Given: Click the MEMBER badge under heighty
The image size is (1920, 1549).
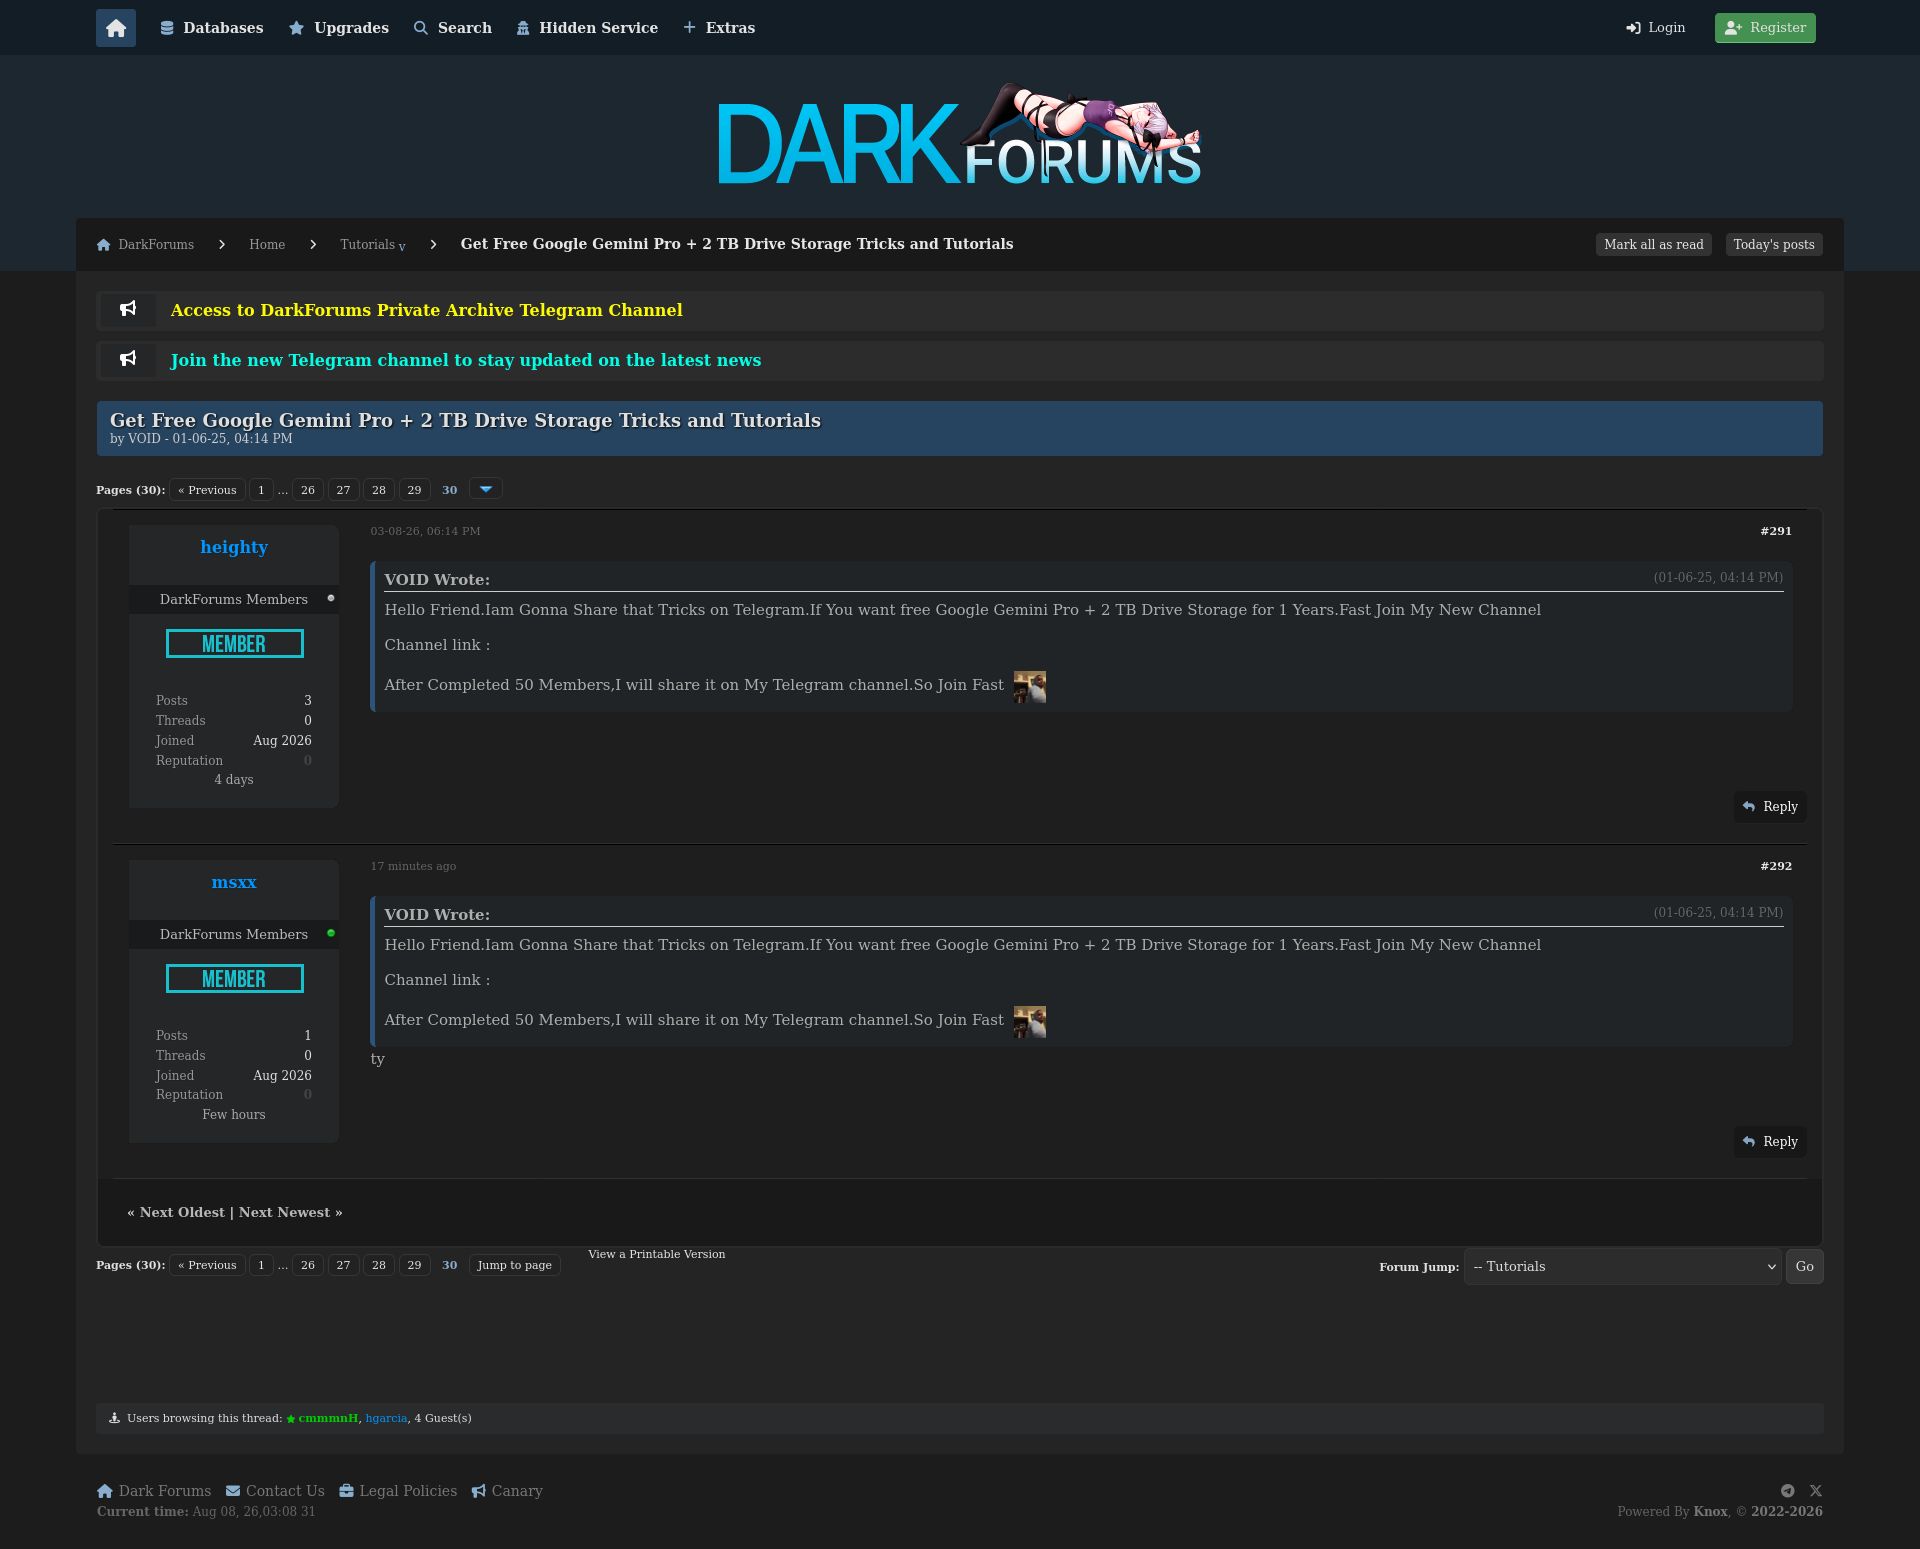Looking at the screenshot, I should point(234,644).
